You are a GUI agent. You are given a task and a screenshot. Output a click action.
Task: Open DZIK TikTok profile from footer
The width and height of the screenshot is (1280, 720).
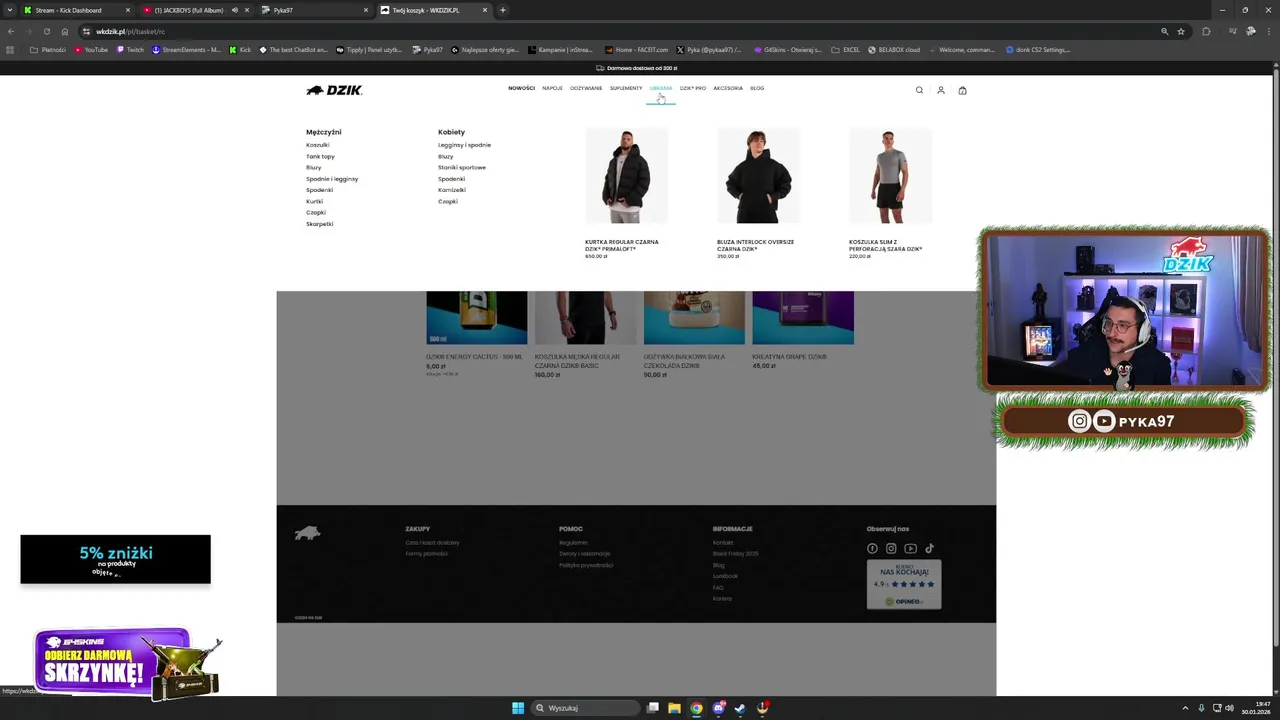[x=929, y=548]
